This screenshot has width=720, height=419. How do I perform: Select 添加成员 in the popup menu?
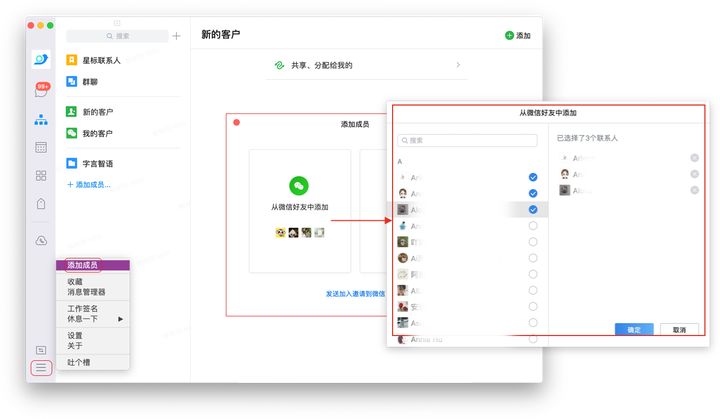[x=83, y=265]
